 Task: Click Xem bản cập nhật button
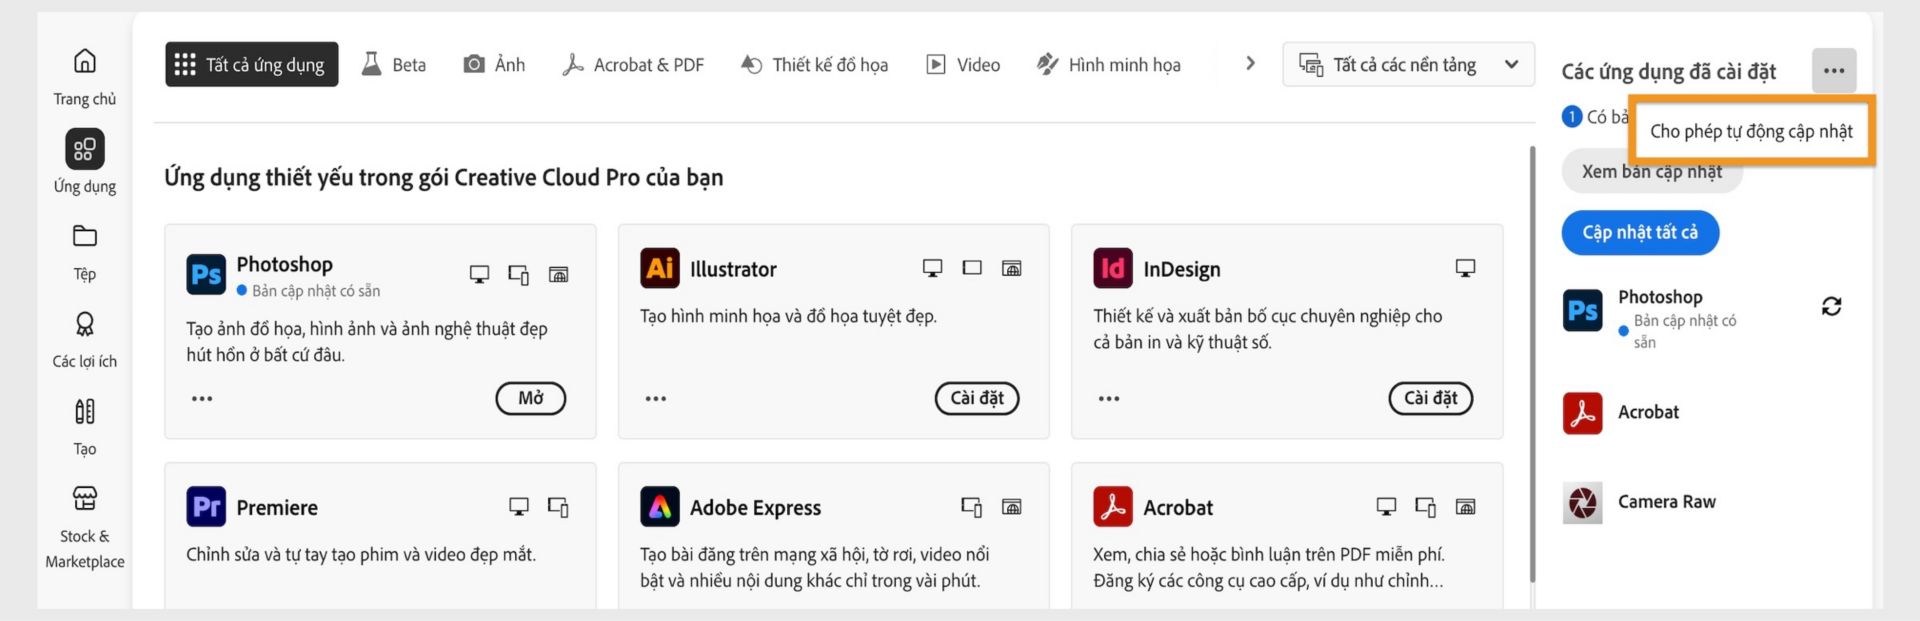[x=1651, y=171]
